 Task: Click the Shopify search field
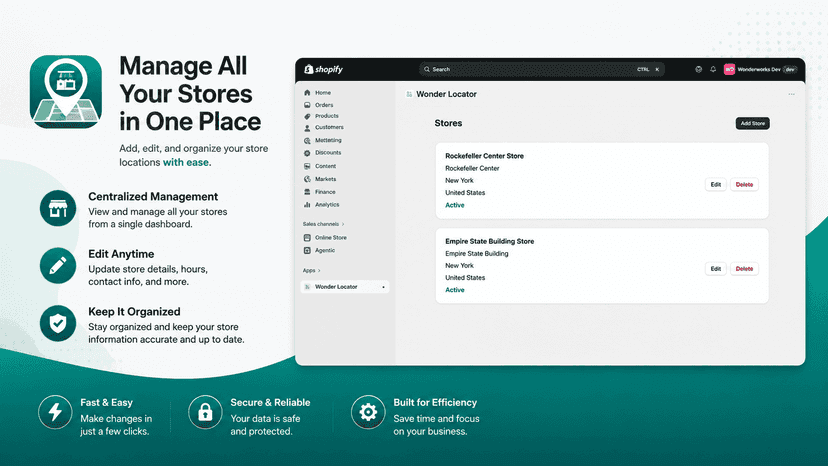click(542, 69)
